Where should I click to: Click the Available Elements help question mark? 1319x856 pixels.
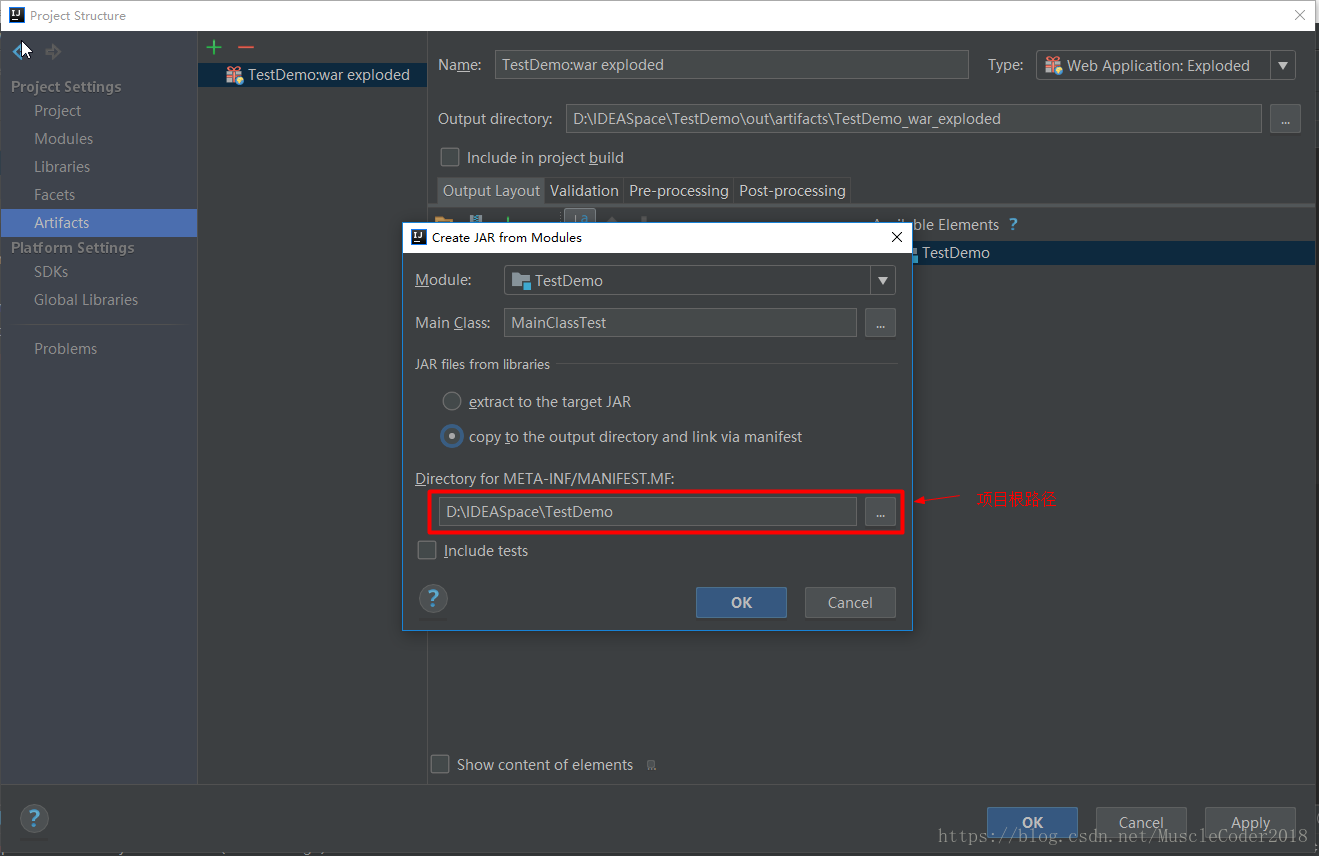tap(1013, 225)
